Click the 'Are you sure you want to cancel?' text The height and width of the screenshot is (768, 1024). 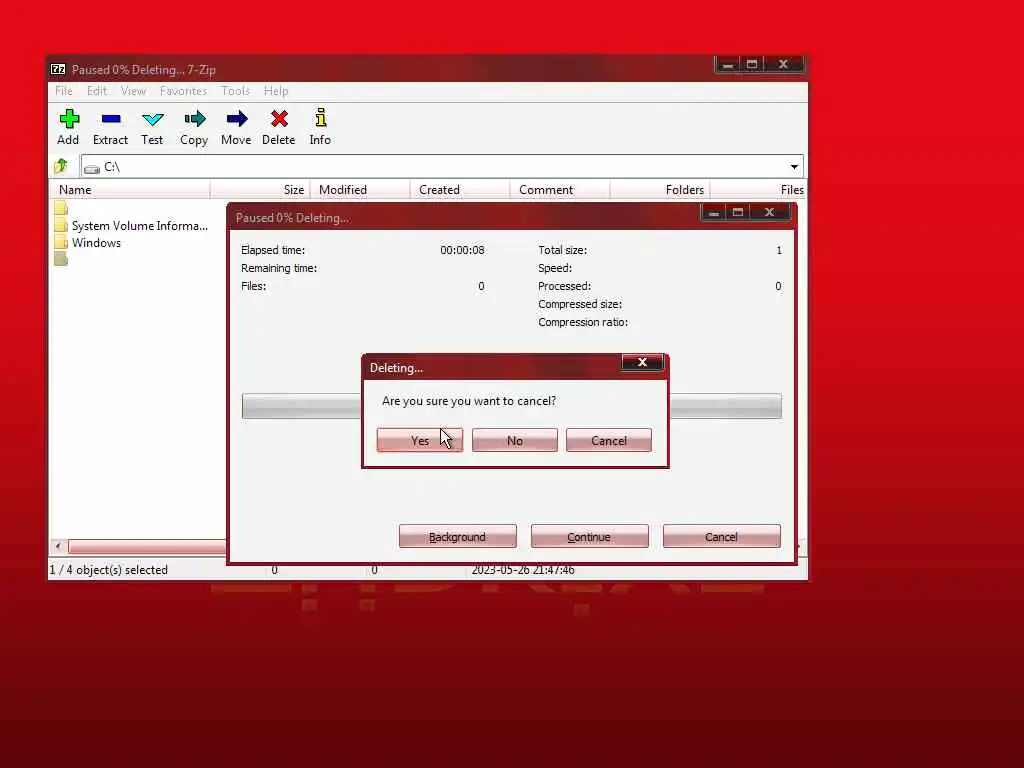pos(469,400)
